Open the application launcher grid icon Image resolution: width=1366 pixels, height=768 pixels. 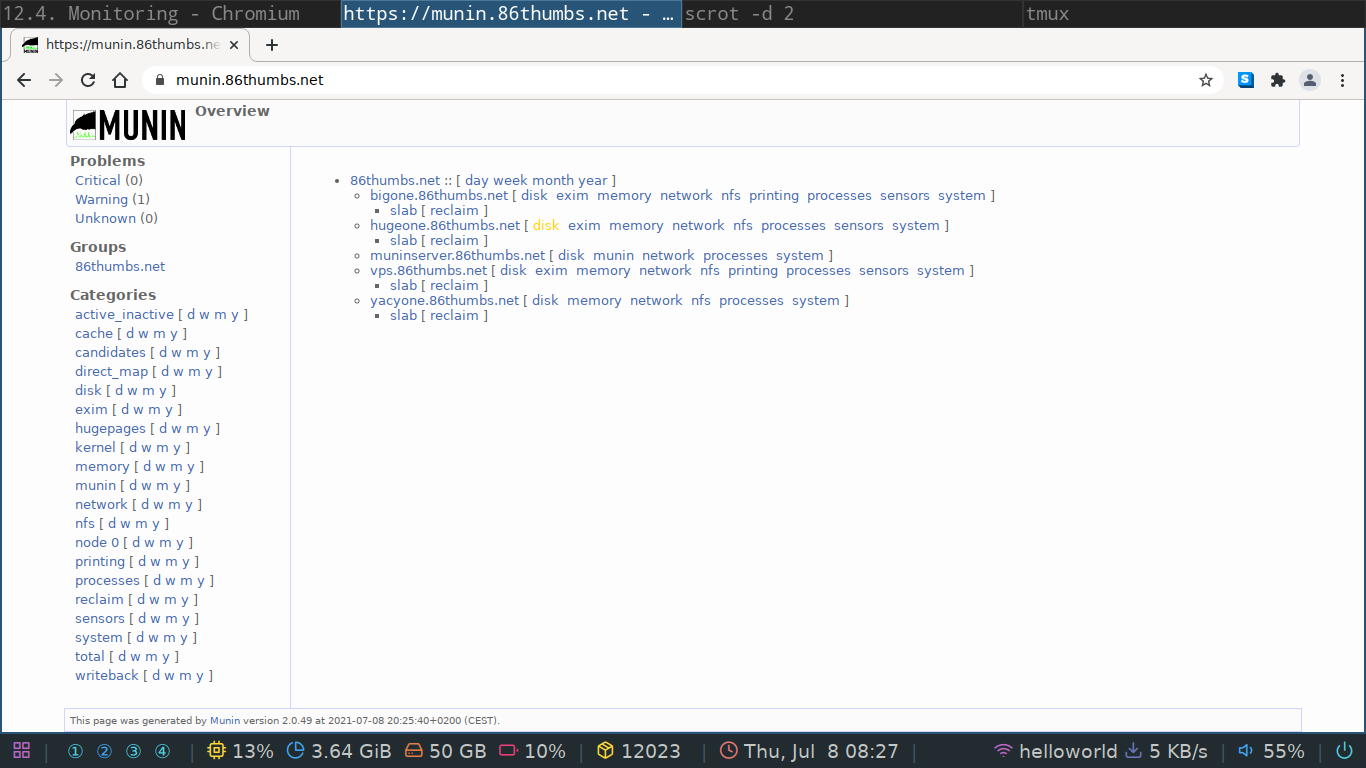(21, 751)
